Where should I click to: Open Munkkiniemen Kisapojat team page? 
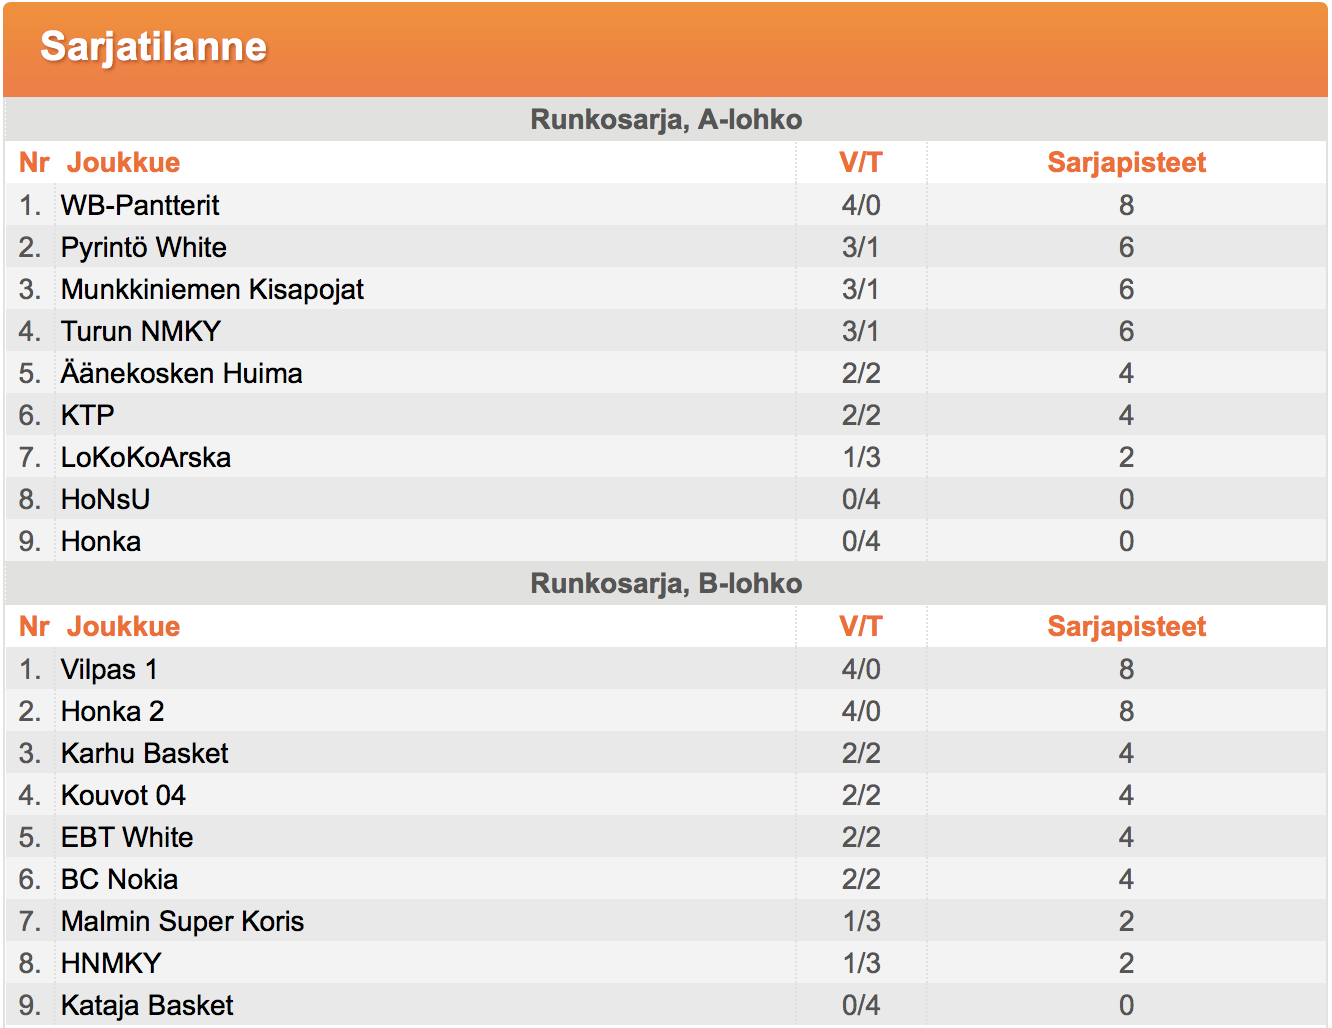coord(212,289)
